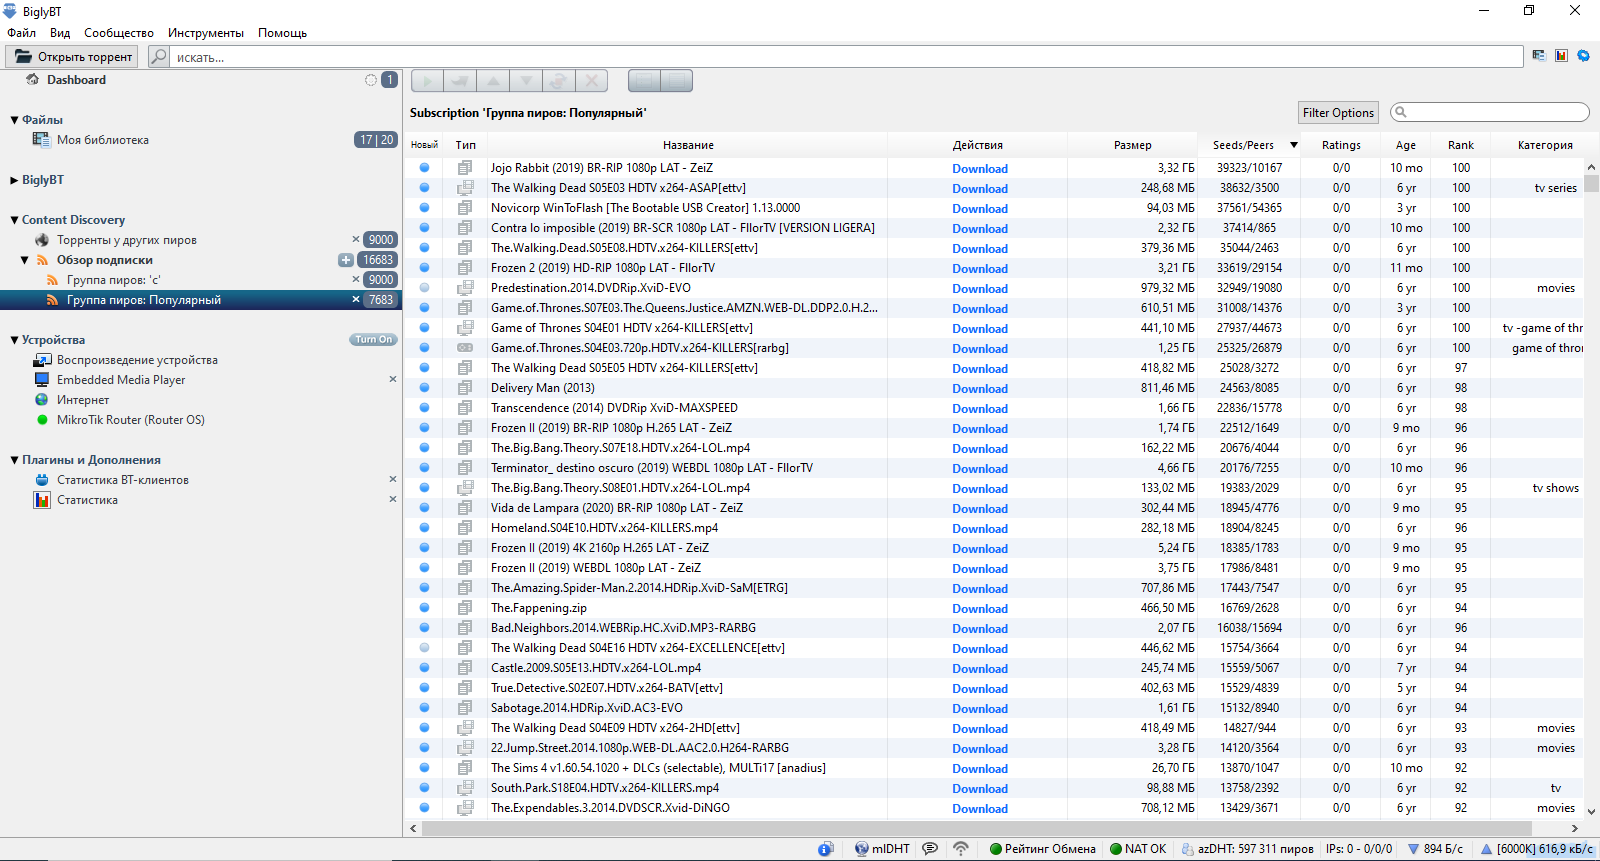Image resolution: width=1600 pixels, height=861 pixels.
Task: Expand the BiglyBT section
Action: (14, 180)
